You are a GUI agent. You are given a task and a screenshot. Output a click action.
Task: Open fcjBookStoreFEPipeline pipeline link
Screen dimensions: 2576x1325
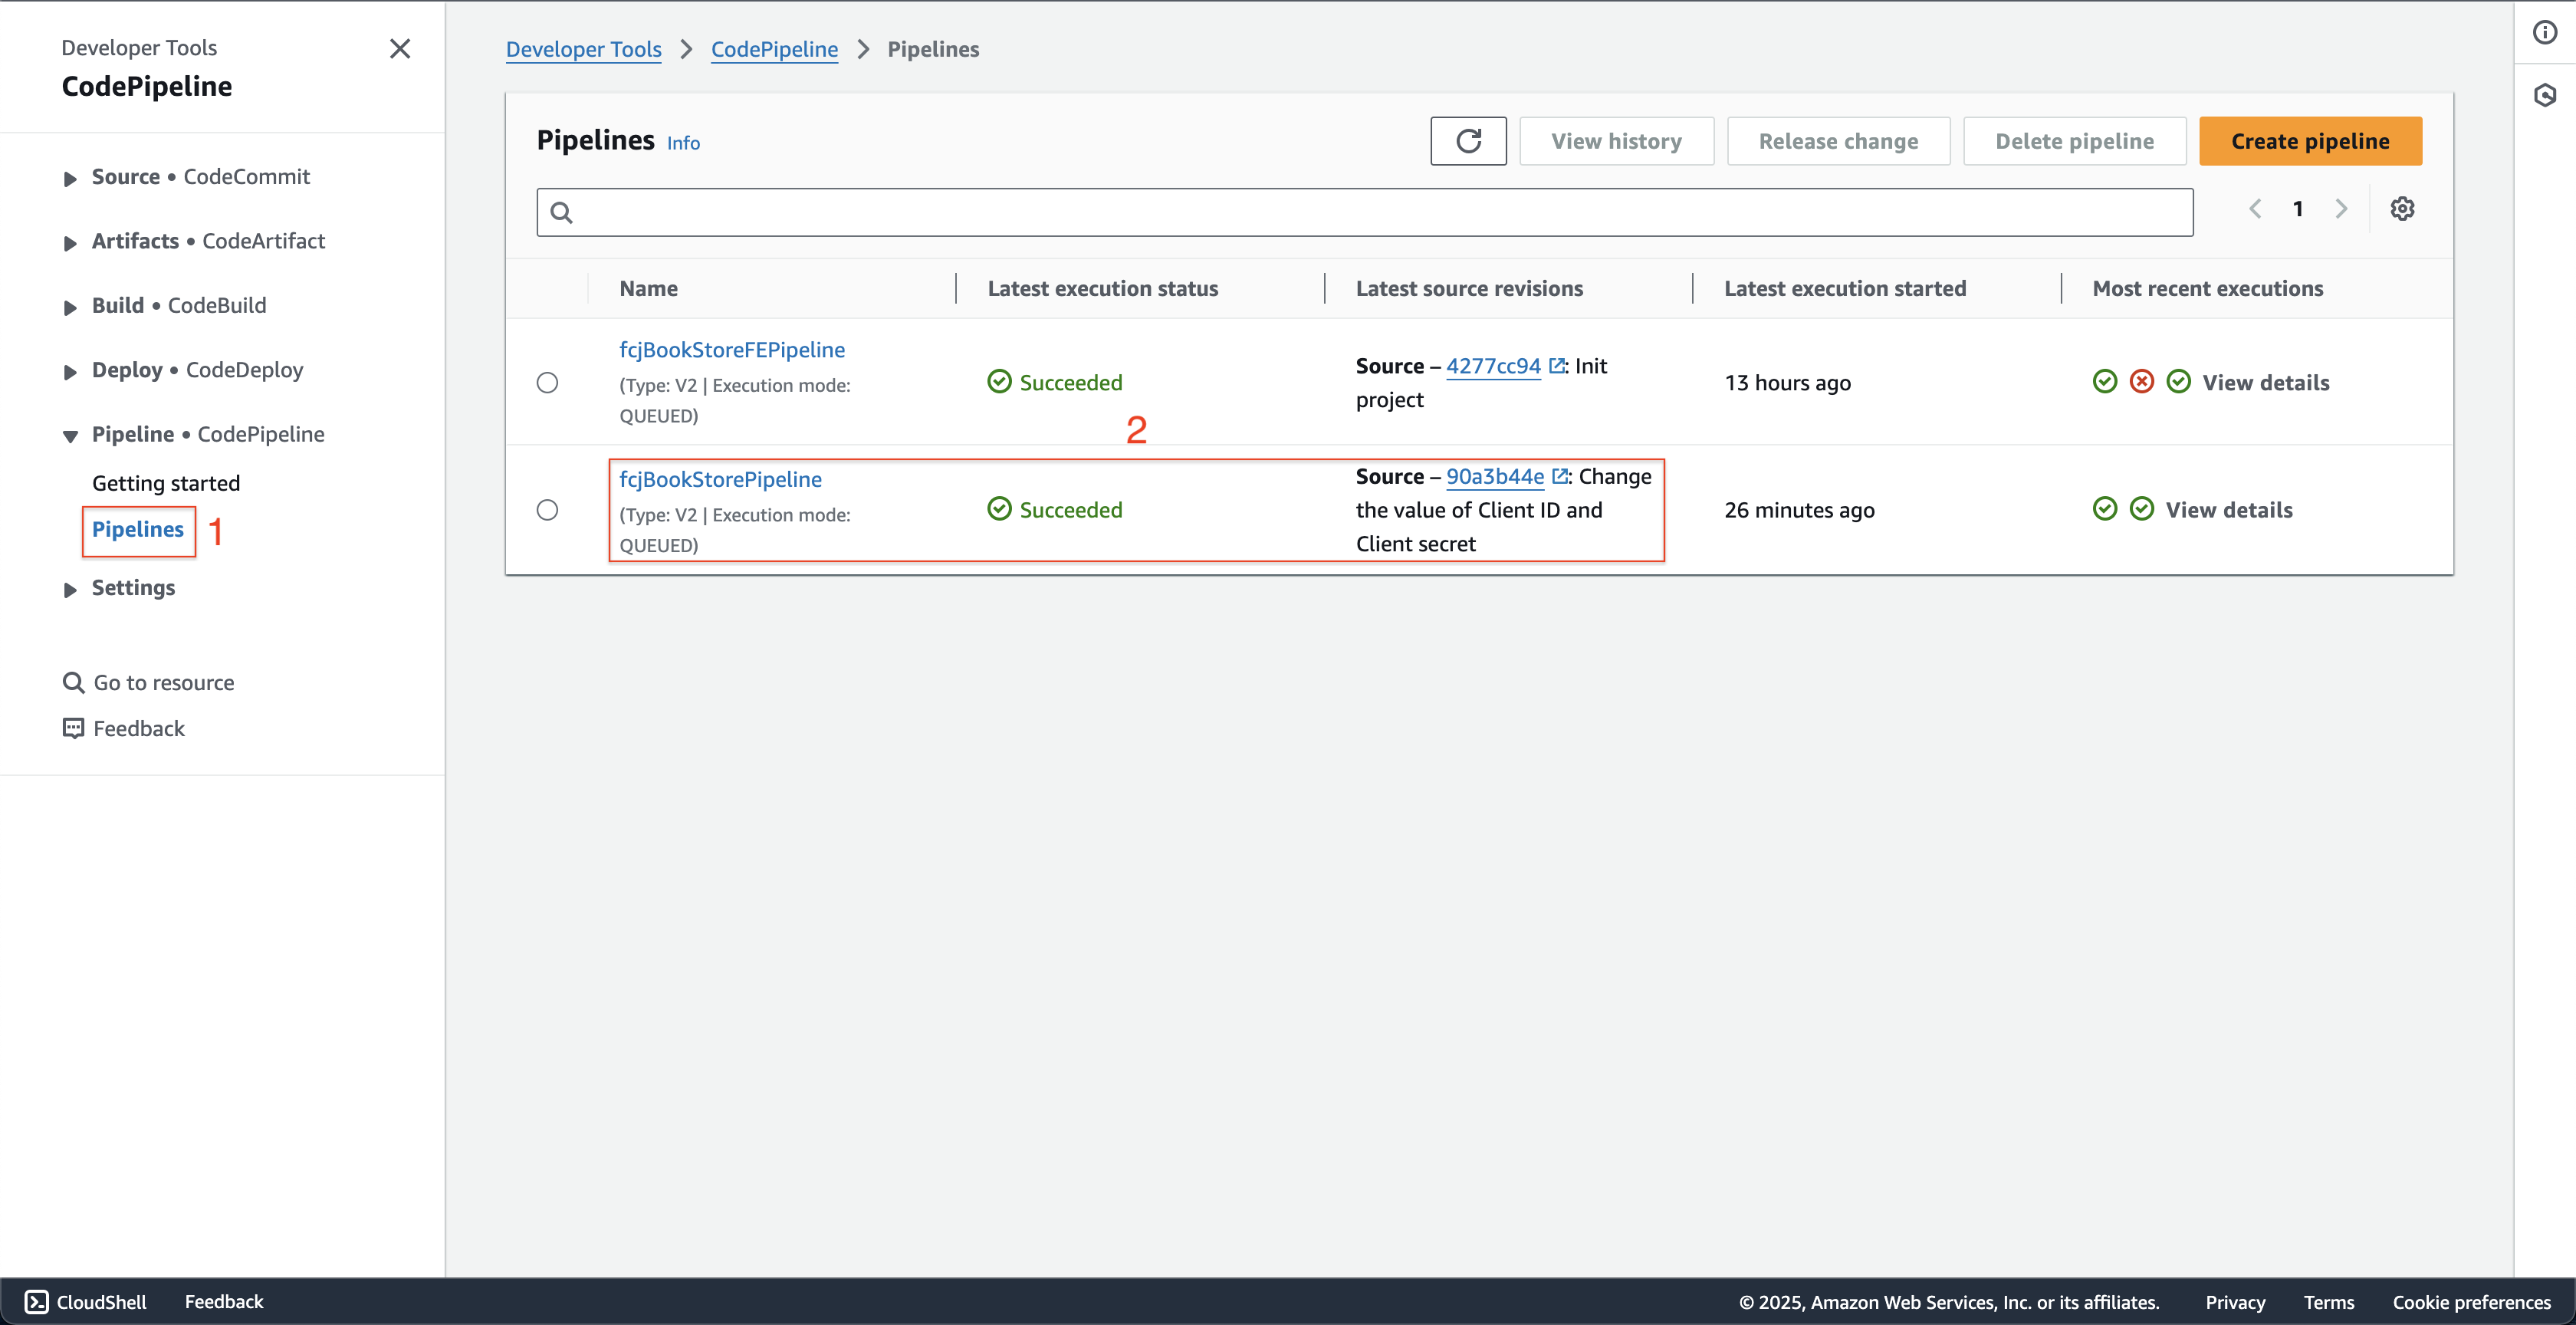[732, 349]
